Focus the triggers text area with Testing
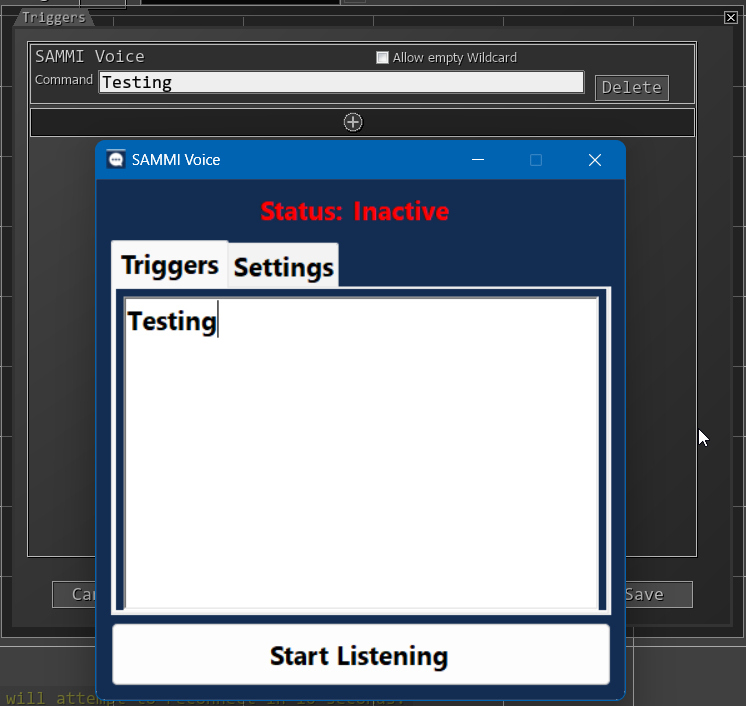The image size is (746, 706). pos(362,452)
